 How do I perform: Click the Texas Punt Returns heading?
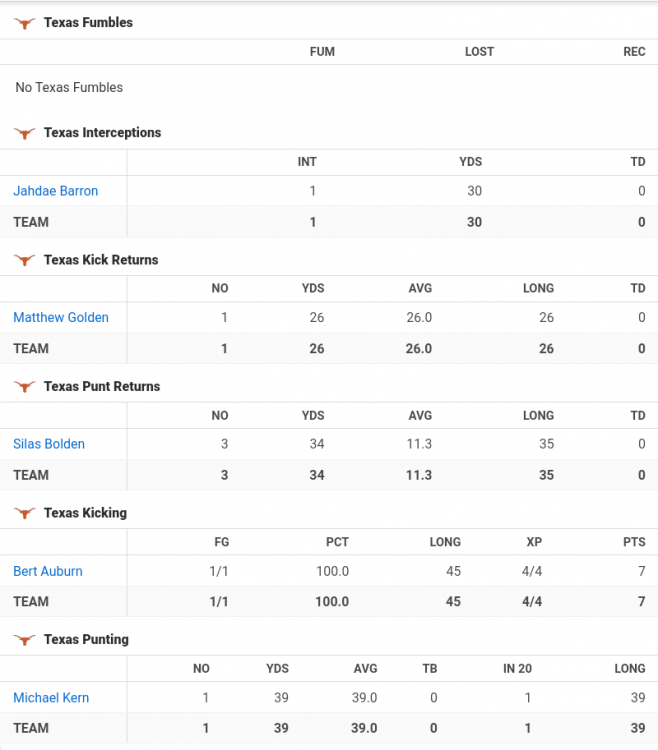(x=102, y=386)
